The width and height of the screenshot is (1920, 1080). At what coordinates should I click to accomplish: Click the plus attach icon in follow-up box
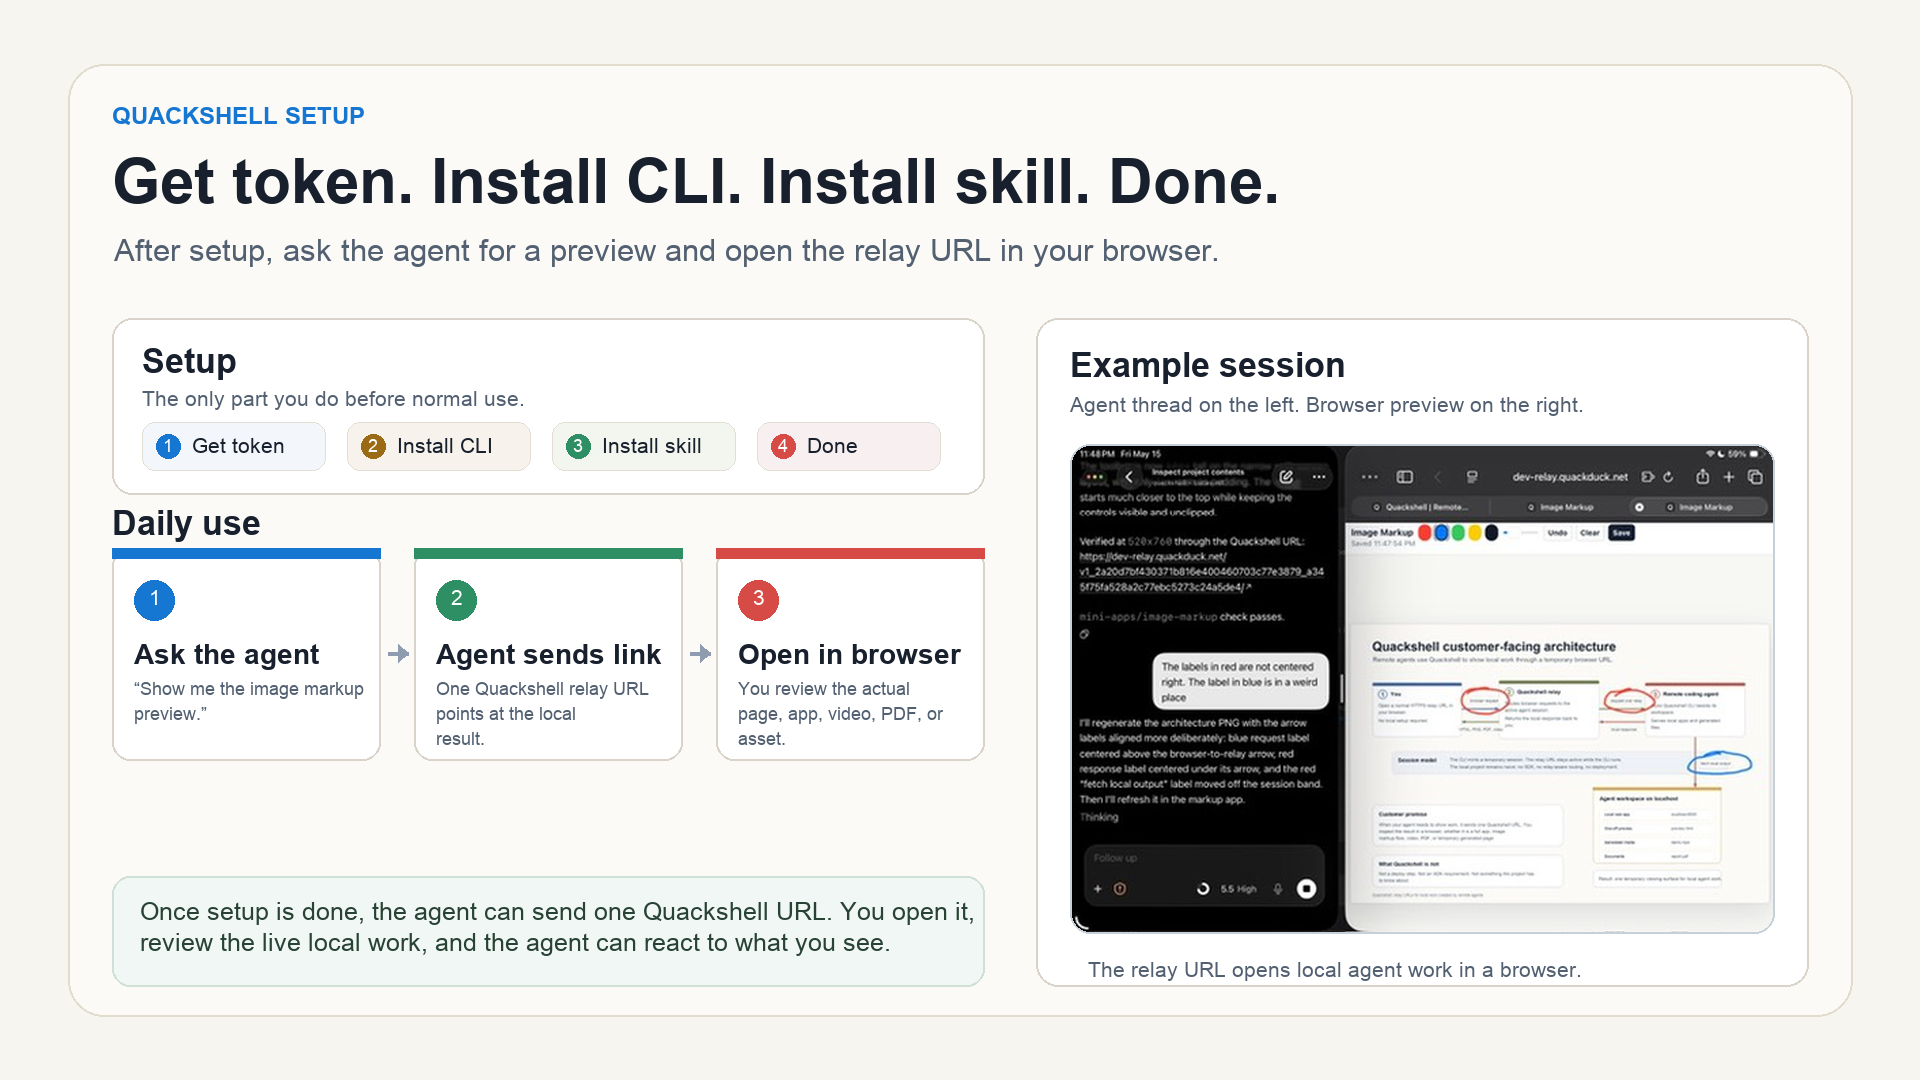click(1097, 889)
